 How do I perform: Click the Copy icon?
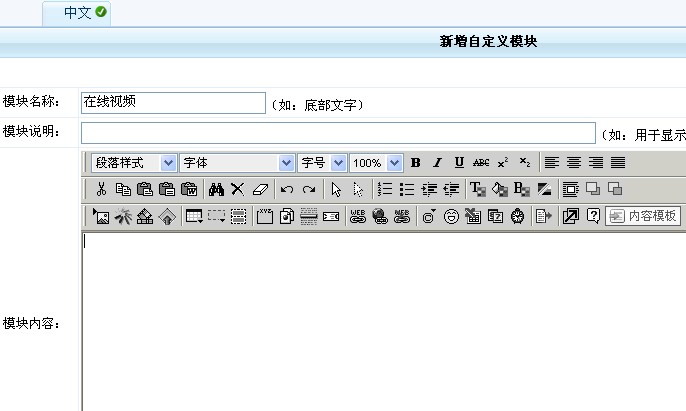[x=123, y=189]
